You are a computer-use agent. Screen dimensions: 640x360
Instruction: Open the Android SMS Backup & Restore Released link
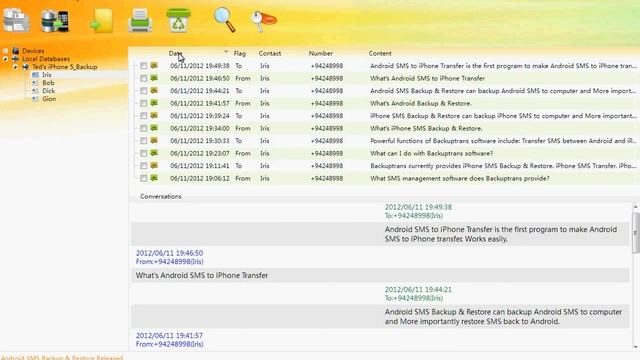point(62,357)
